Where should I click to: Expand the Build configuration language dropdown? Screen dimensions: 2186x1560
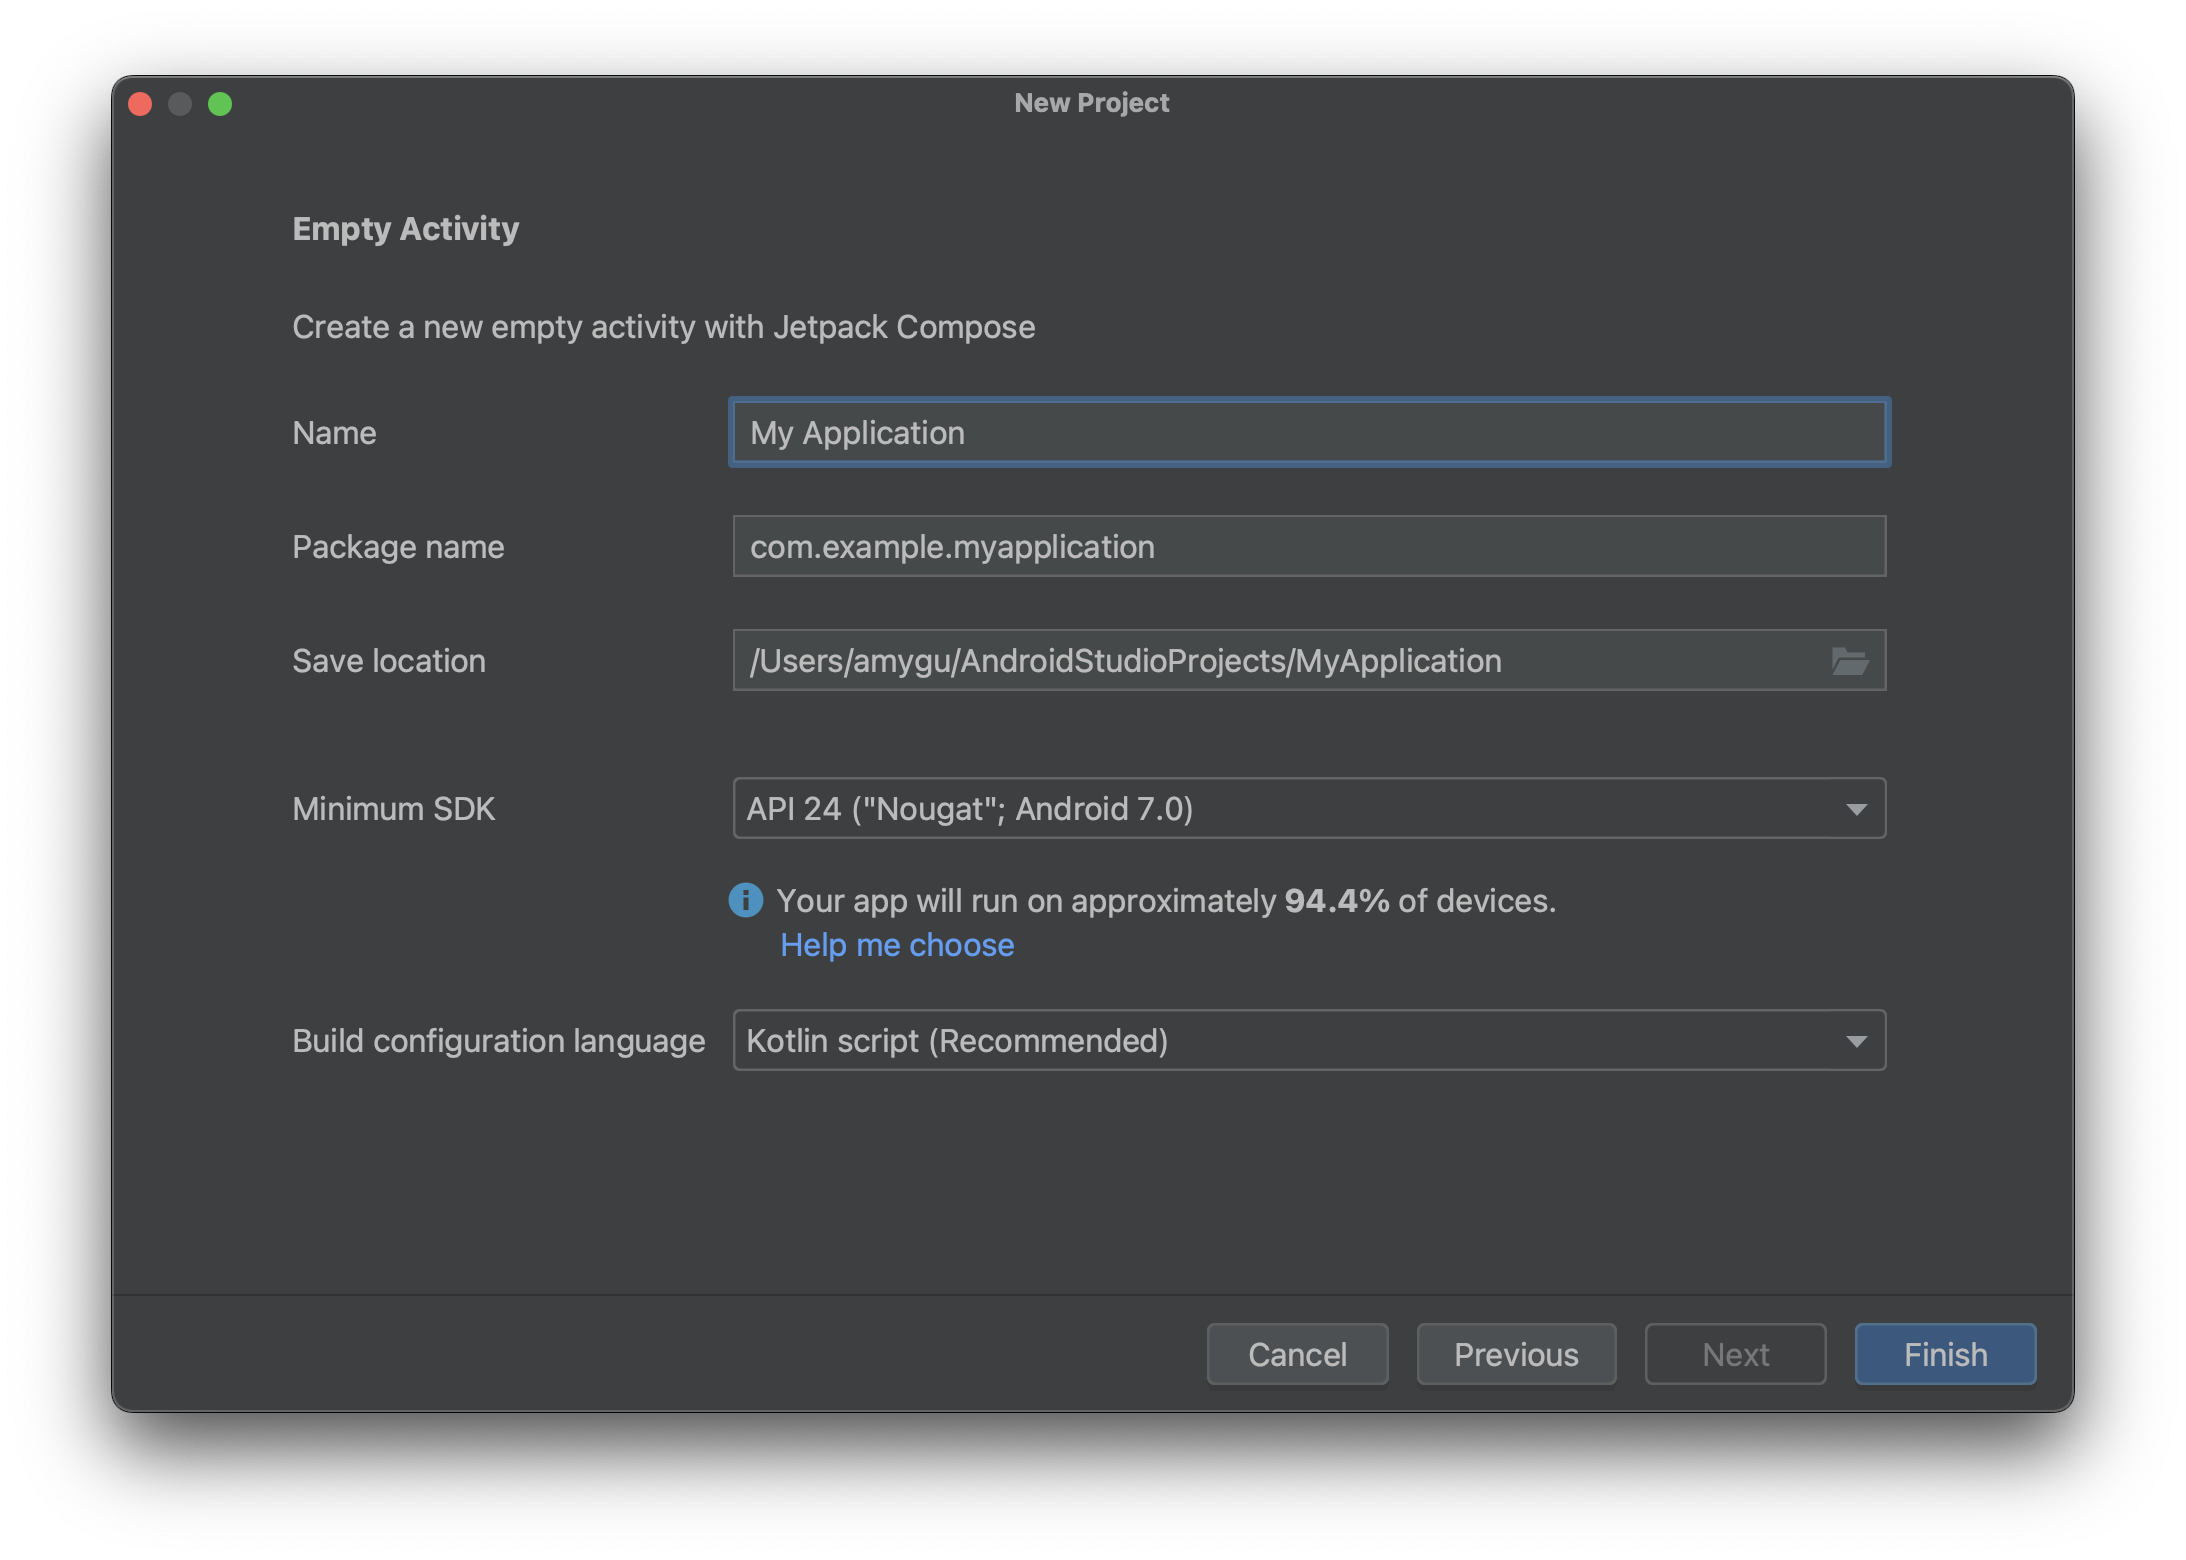[x=1855, y=1040]
